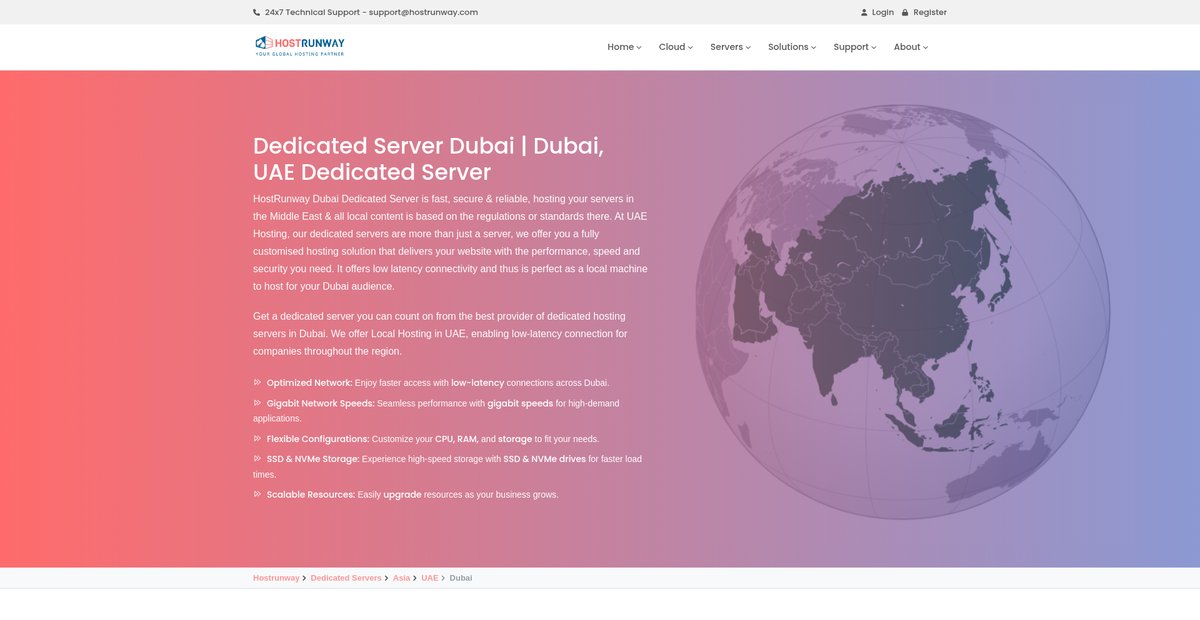The width and height of the screenshot is (1200, 620).
Task: Expand the chevron next to Servers
Action: [x=748, y=48]
